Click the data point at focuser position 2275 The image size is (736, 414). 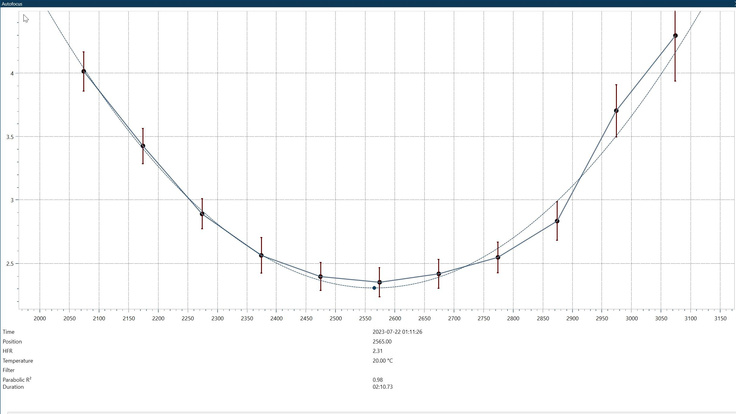[x=202, y=214]
